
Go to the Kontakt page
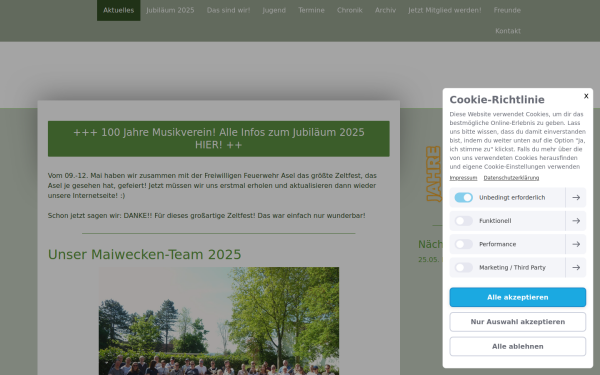(508, 31)
